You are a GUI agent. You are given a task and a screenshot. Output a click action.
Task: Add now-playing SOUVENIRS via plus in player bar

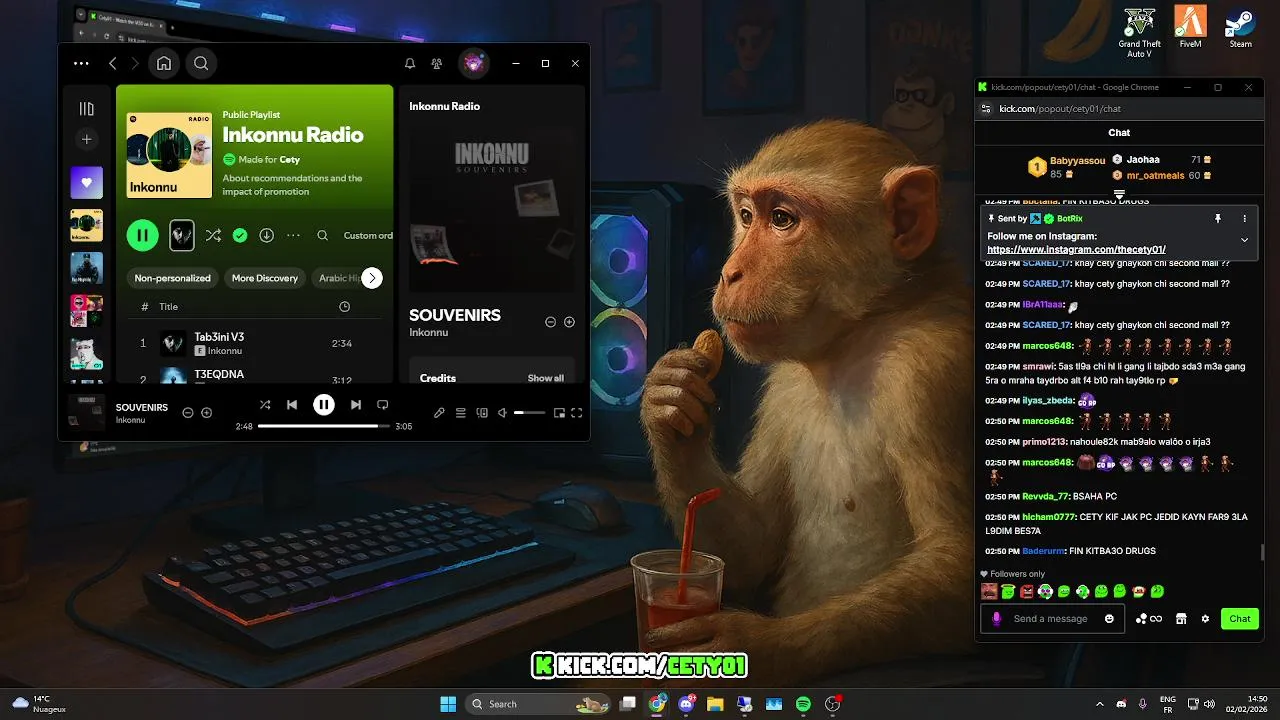tap(207, 412)
